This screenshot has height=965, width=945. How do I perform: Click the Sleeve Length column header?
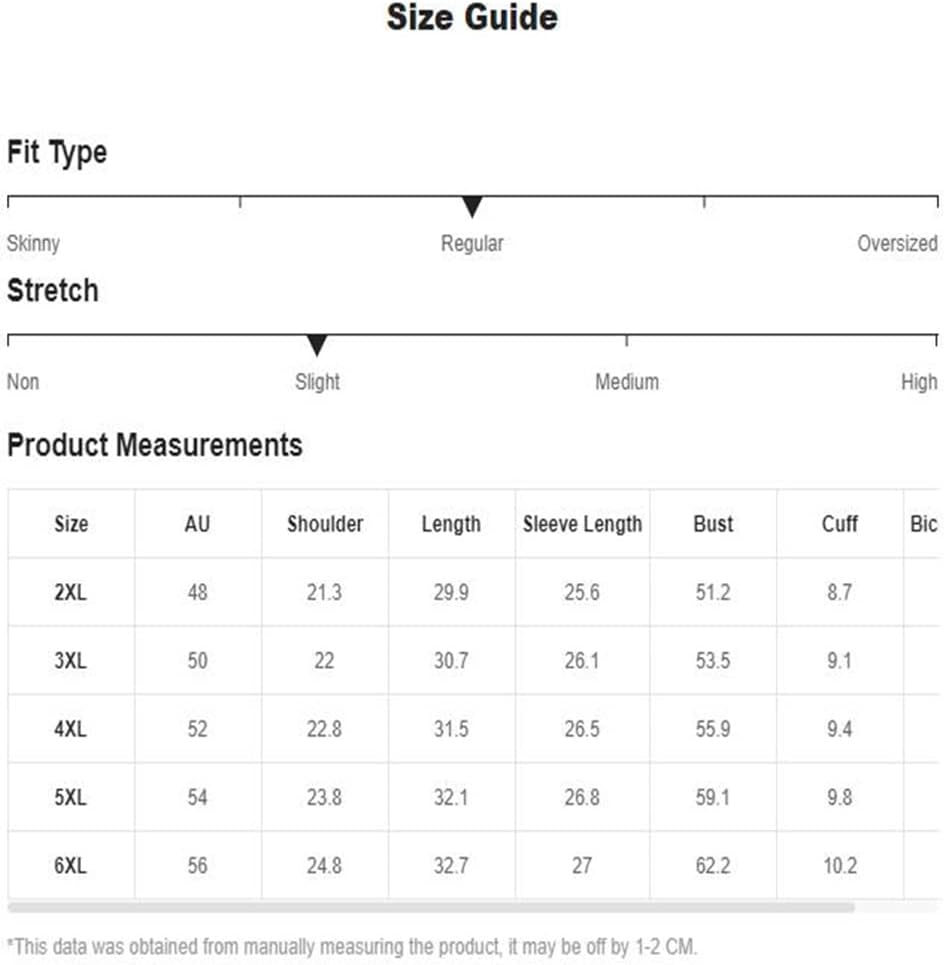(582, 524)
